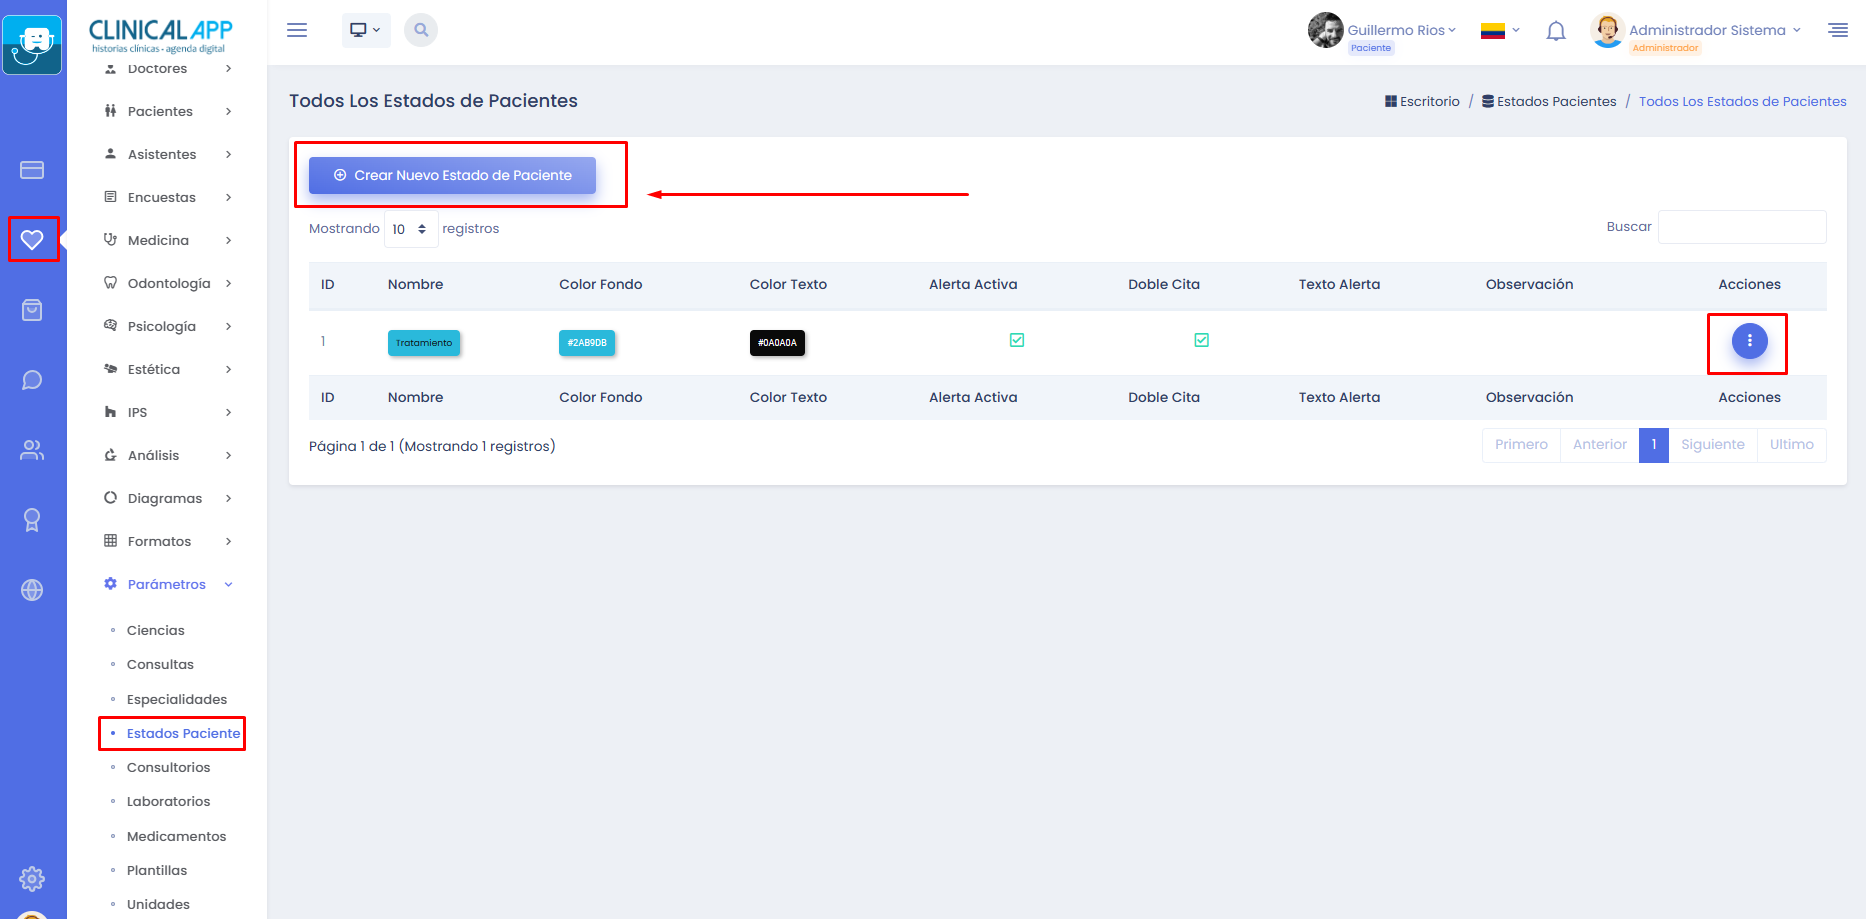Open the notifications bell
The width and height of the screenshot is (1866, 919).
[1555, 31]
